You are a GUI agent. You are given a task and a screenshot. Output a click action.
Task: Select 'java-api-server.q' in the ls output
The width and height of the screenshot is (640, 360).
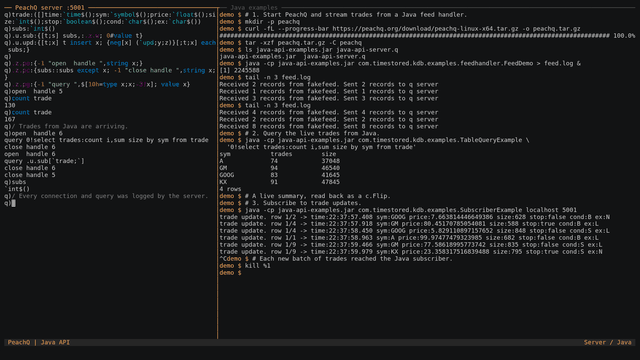(334, 56)
